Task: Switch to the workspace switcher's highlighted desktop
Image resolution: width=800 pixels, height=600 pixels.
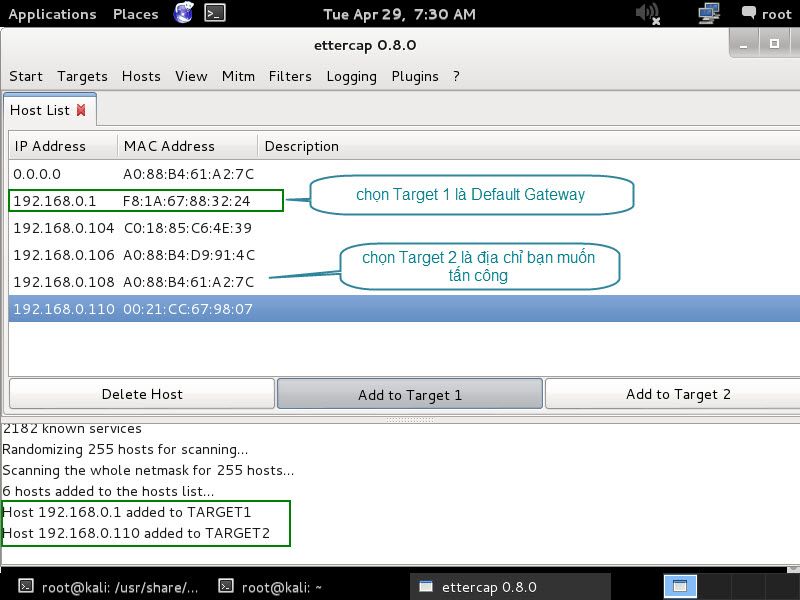Action: (x=680, y=586)
